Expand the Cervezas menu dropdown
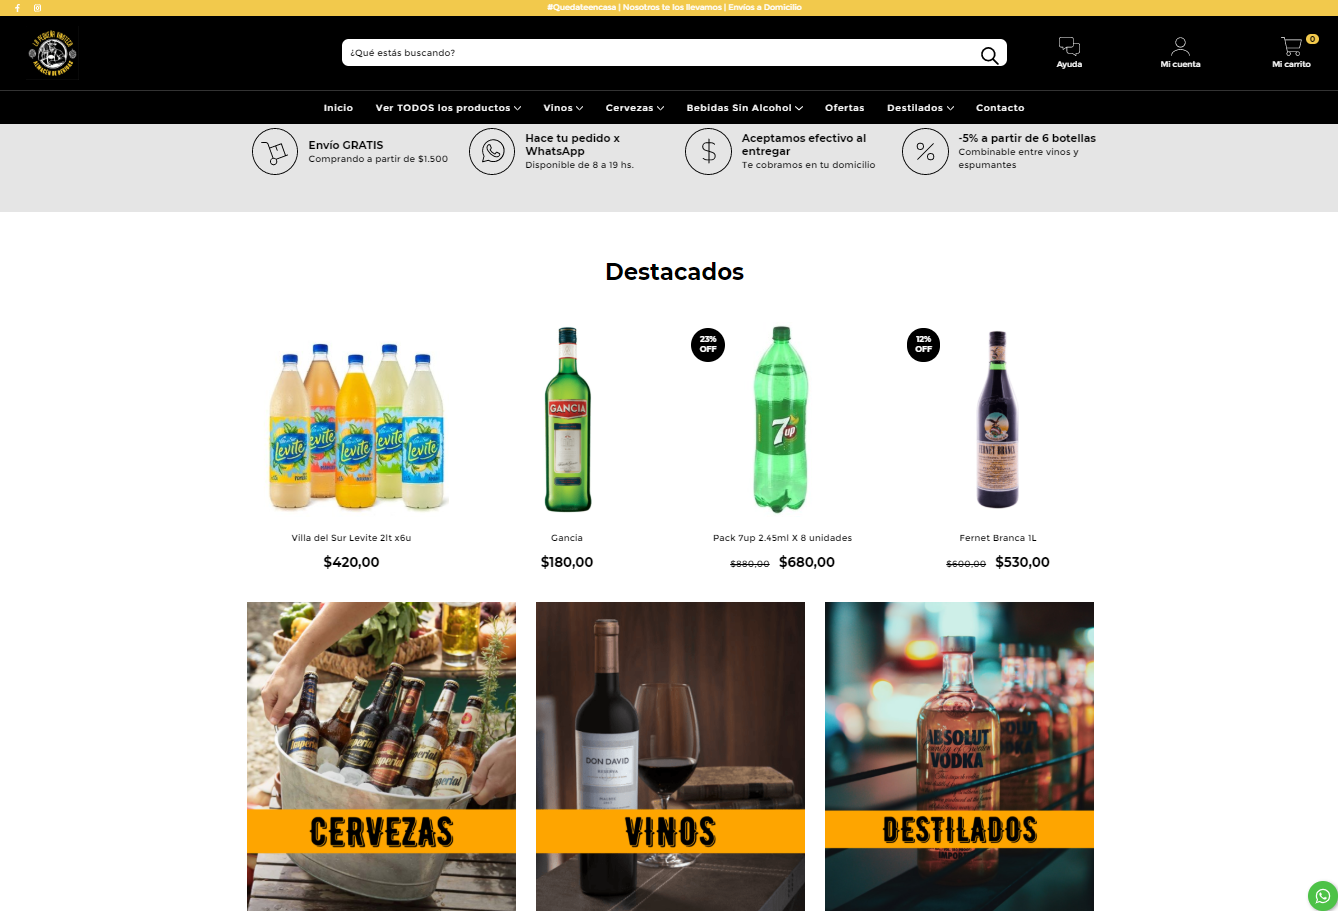1338x918 pixels. click(x=635, y=108)
